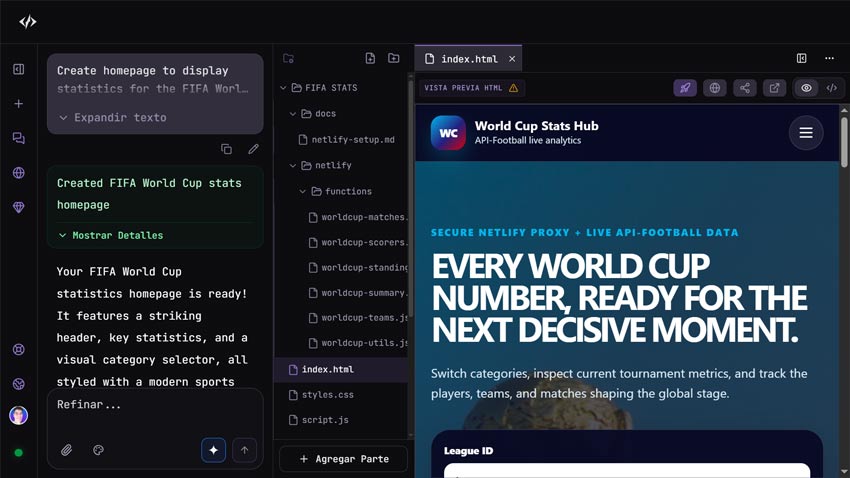Open the soccer-ball icon in left sidebar
The height and width of the screenshot is (478, 850).
pos(18,384)
